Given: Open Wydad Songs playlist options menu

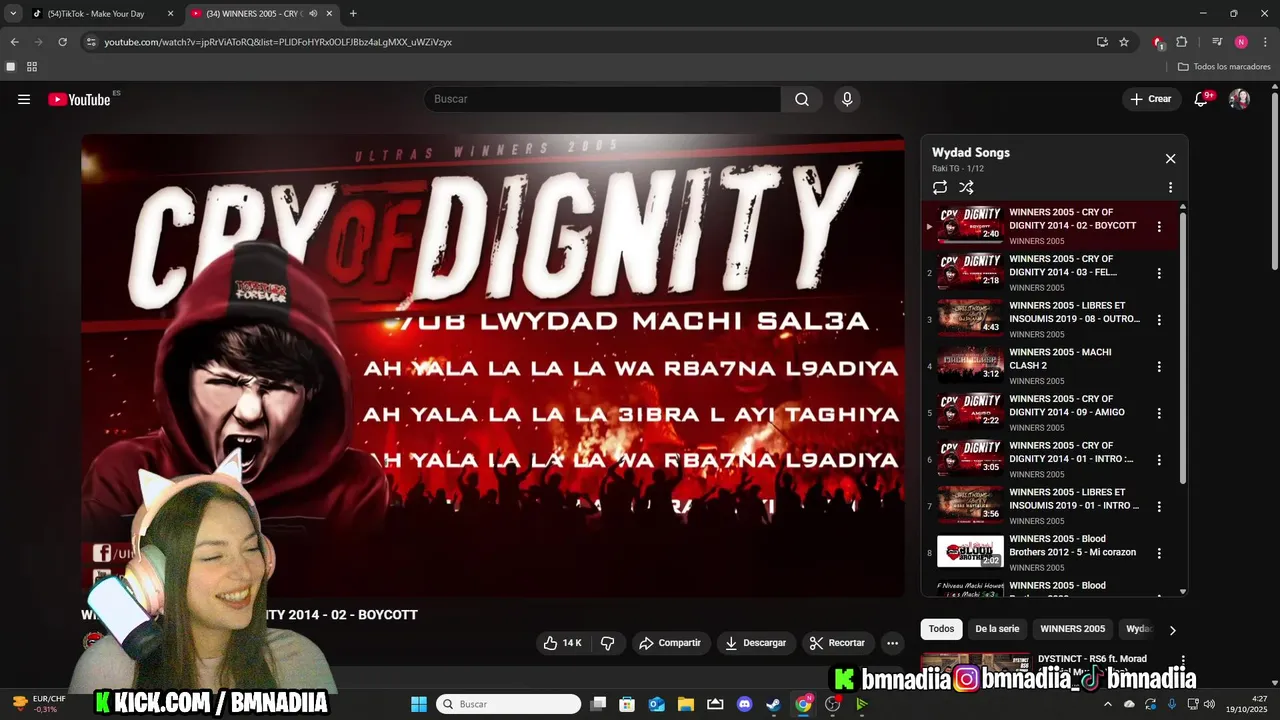Looking at the screenshot, I should click(1170, 187).
